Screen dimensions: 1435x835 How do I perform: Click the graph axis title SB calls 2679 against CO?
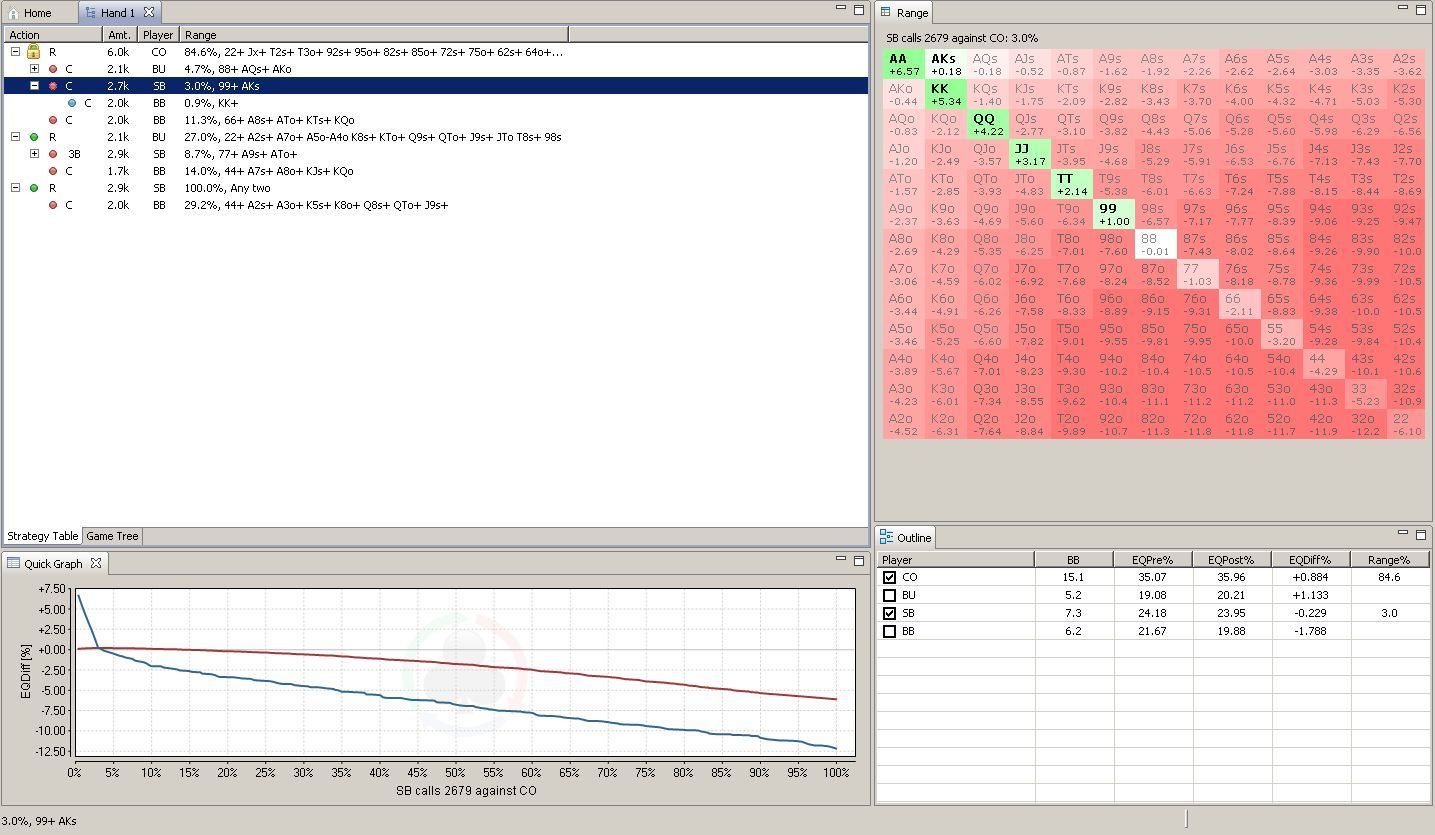466,791
